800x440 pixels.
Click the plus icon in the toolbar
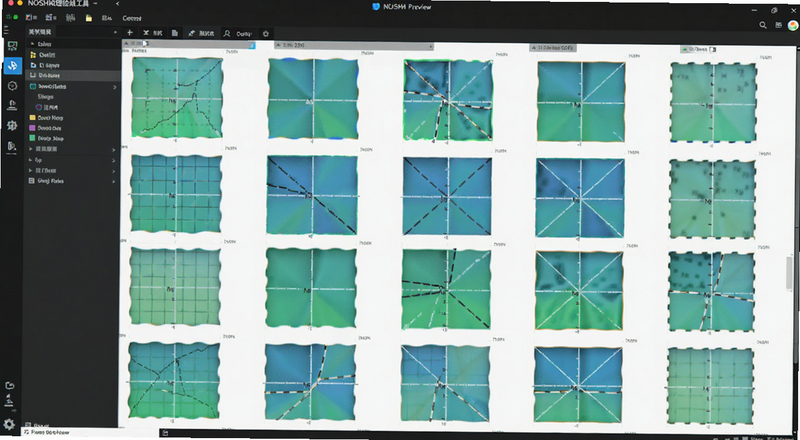click(130, 33)
